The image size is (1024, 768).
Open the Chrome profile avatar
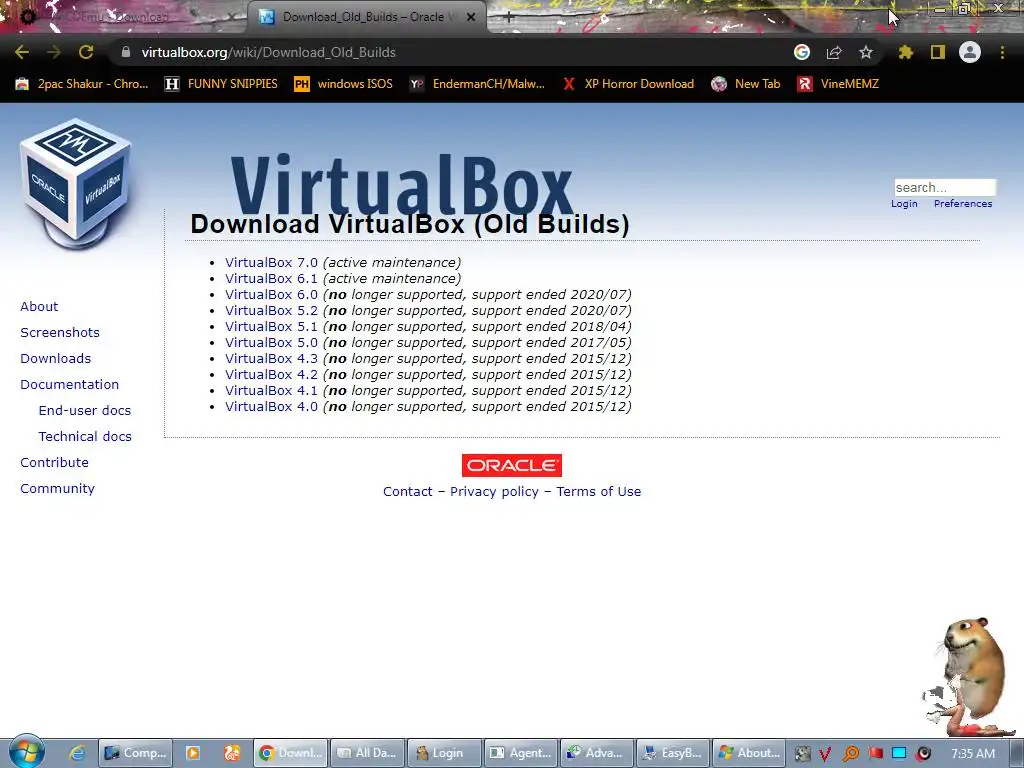970,52
